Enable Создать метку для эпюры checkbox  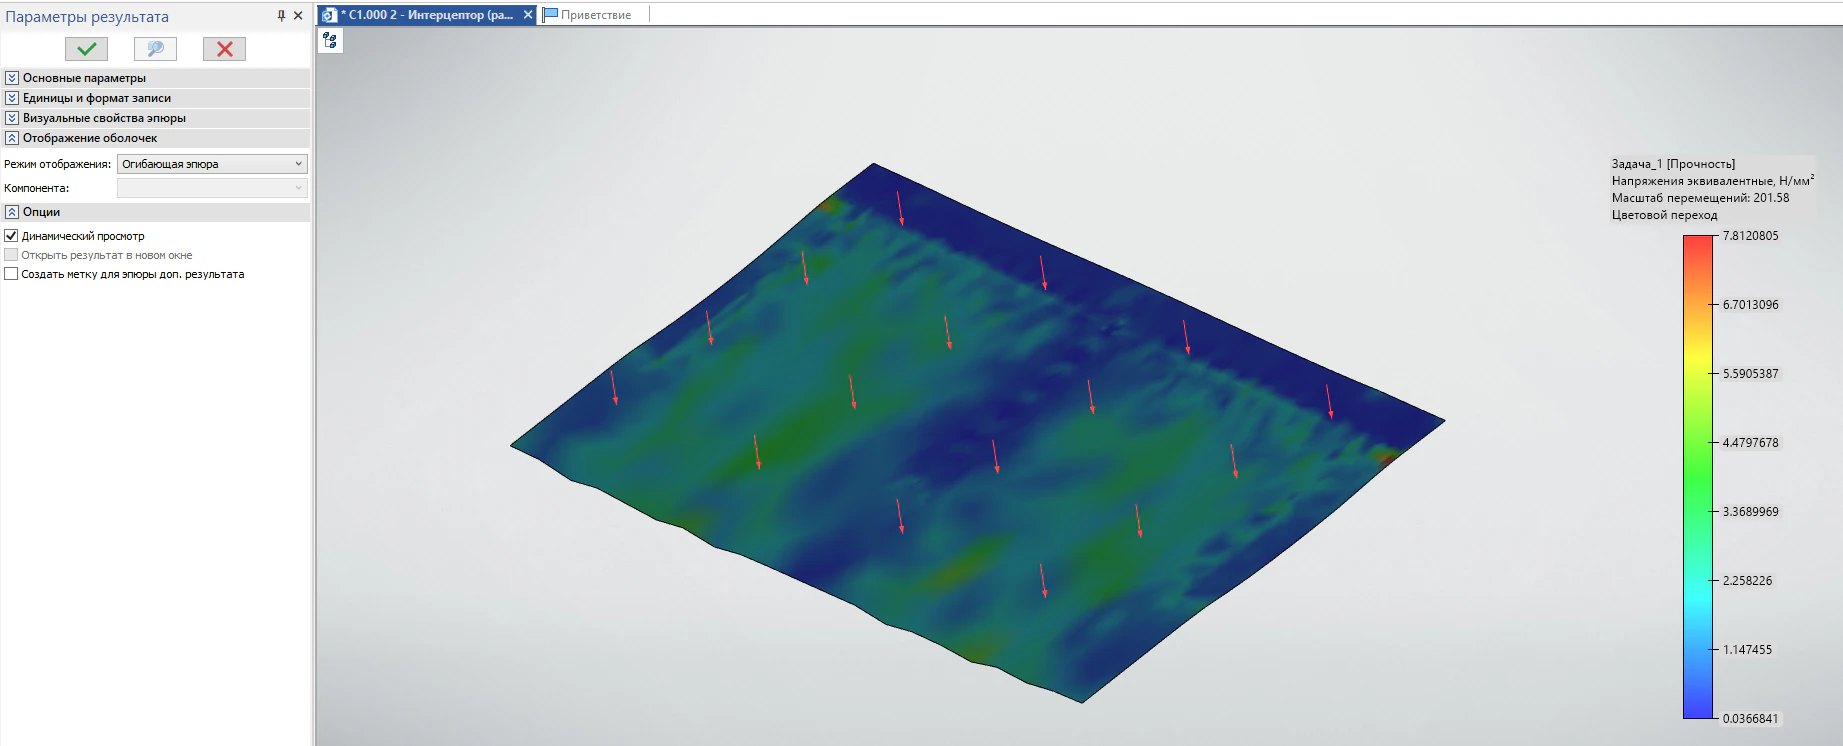11,274
